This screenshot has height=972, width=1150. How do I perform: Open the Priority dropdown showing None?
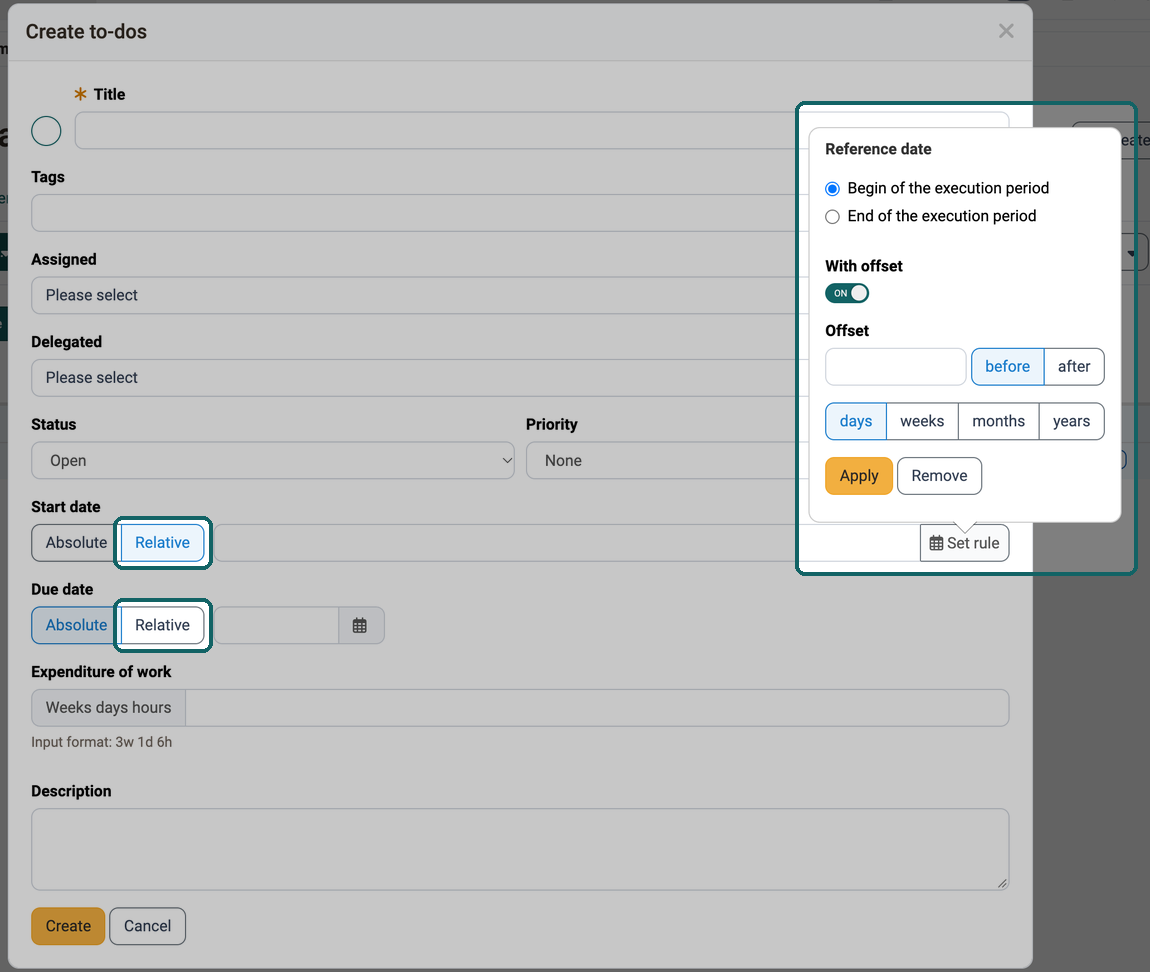point(767,461)
